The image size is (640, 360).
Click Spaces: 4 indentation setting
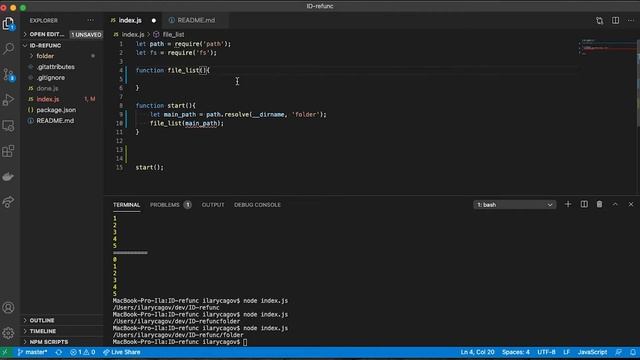pyautogui.click(x=516, y=352)
